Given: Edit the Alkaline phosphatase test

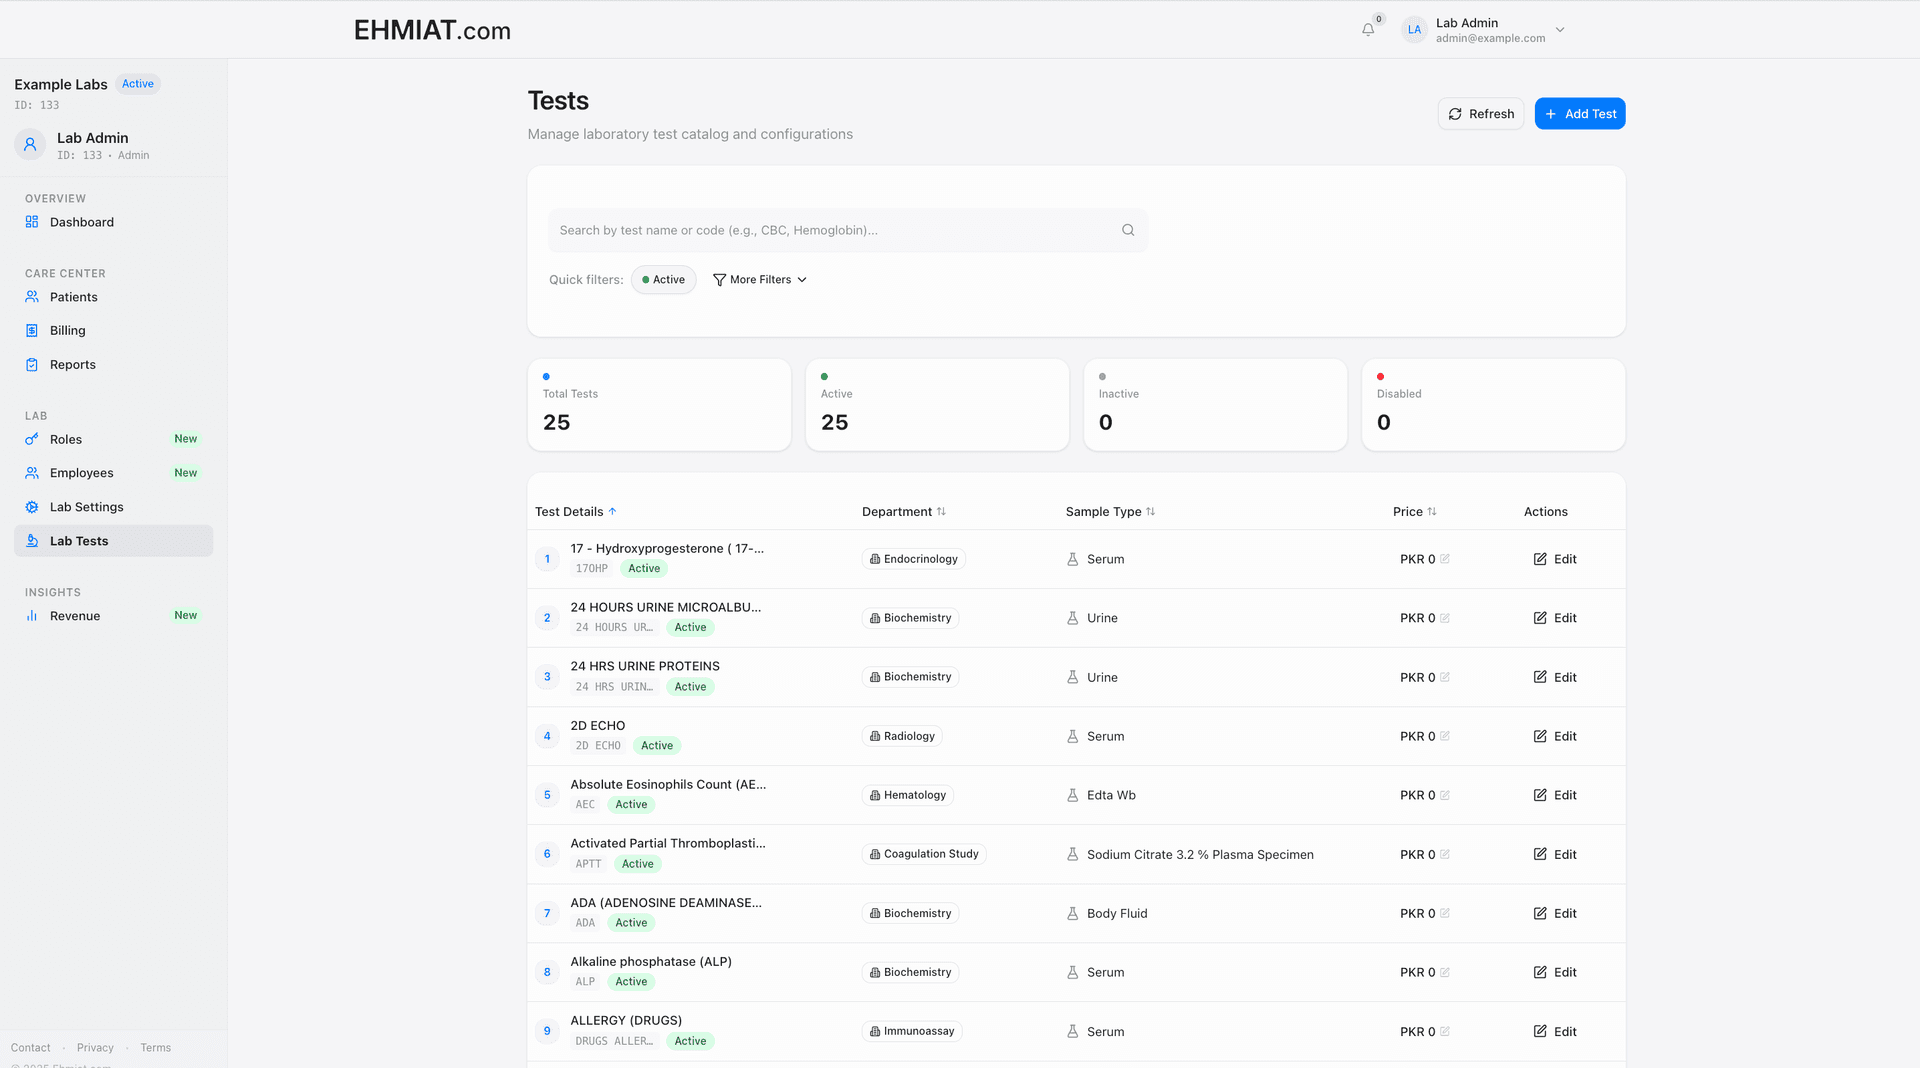Looking at the screenshot, I should [x=1555, y=972].
